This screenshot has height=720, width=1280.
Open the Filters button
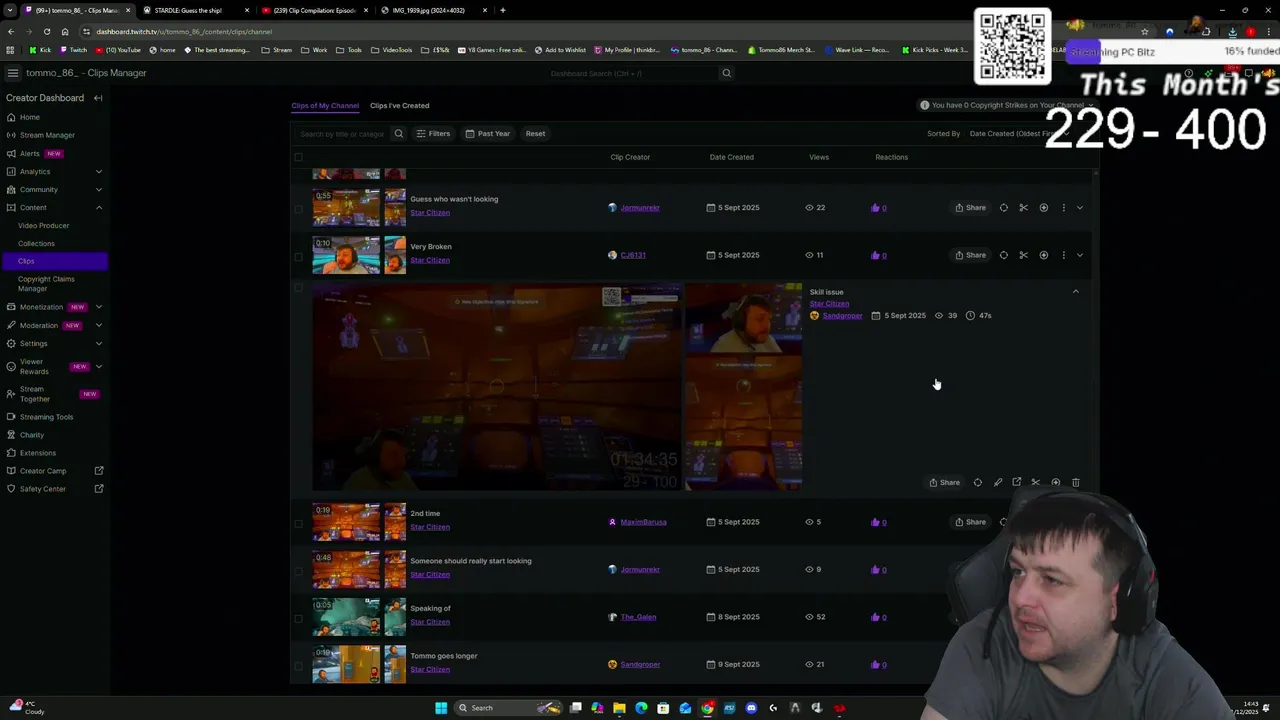pyautogui.click(x=433, y=133)
